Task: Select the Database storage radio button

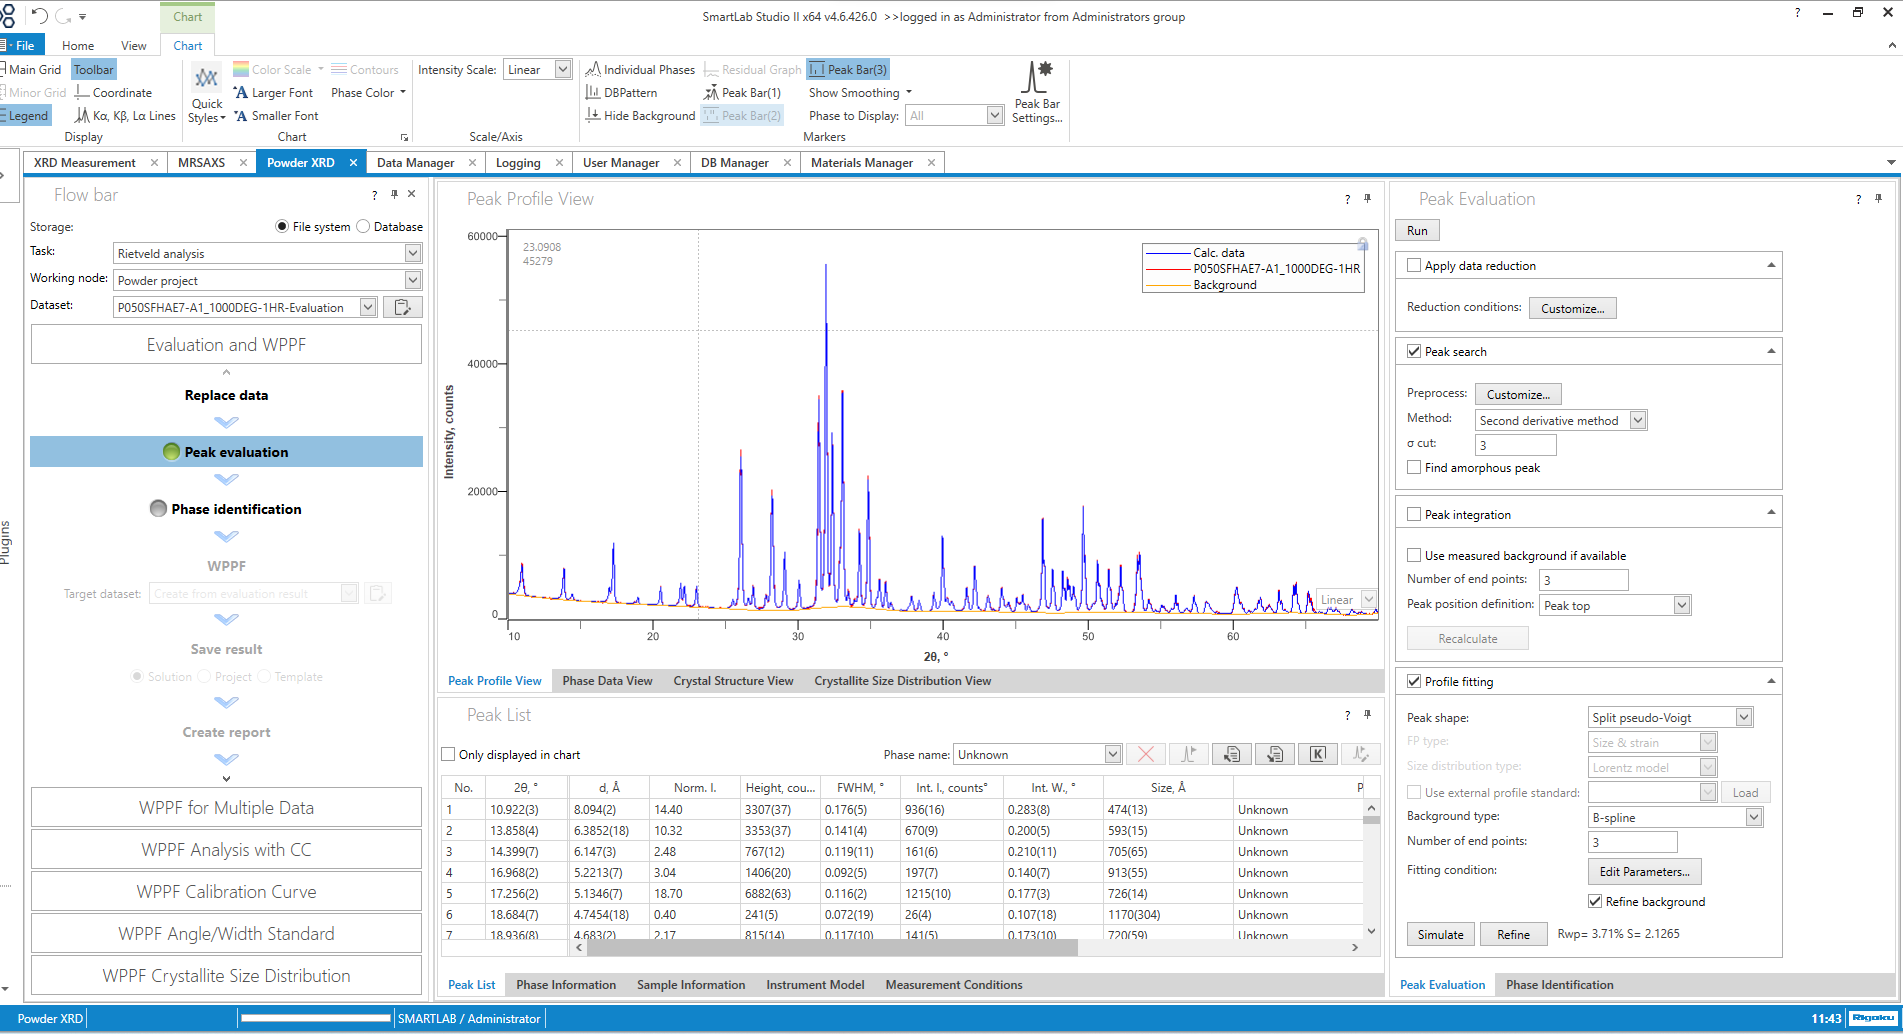Action: coord(364,227)
